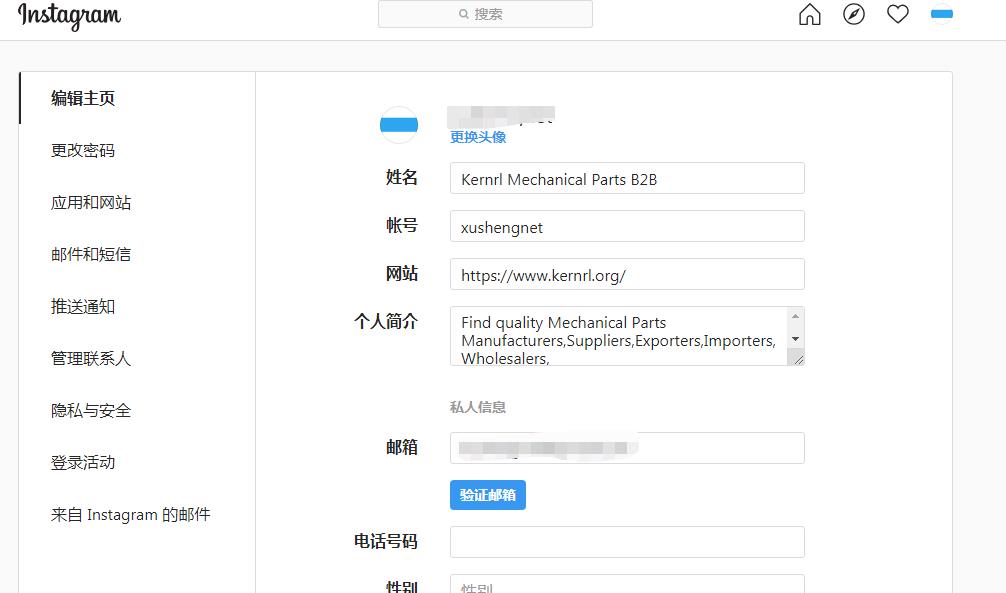This screenshot has width=1006, height=593.
Task: Click the profile avatar in the top-right corner
Action: point(941,14)
